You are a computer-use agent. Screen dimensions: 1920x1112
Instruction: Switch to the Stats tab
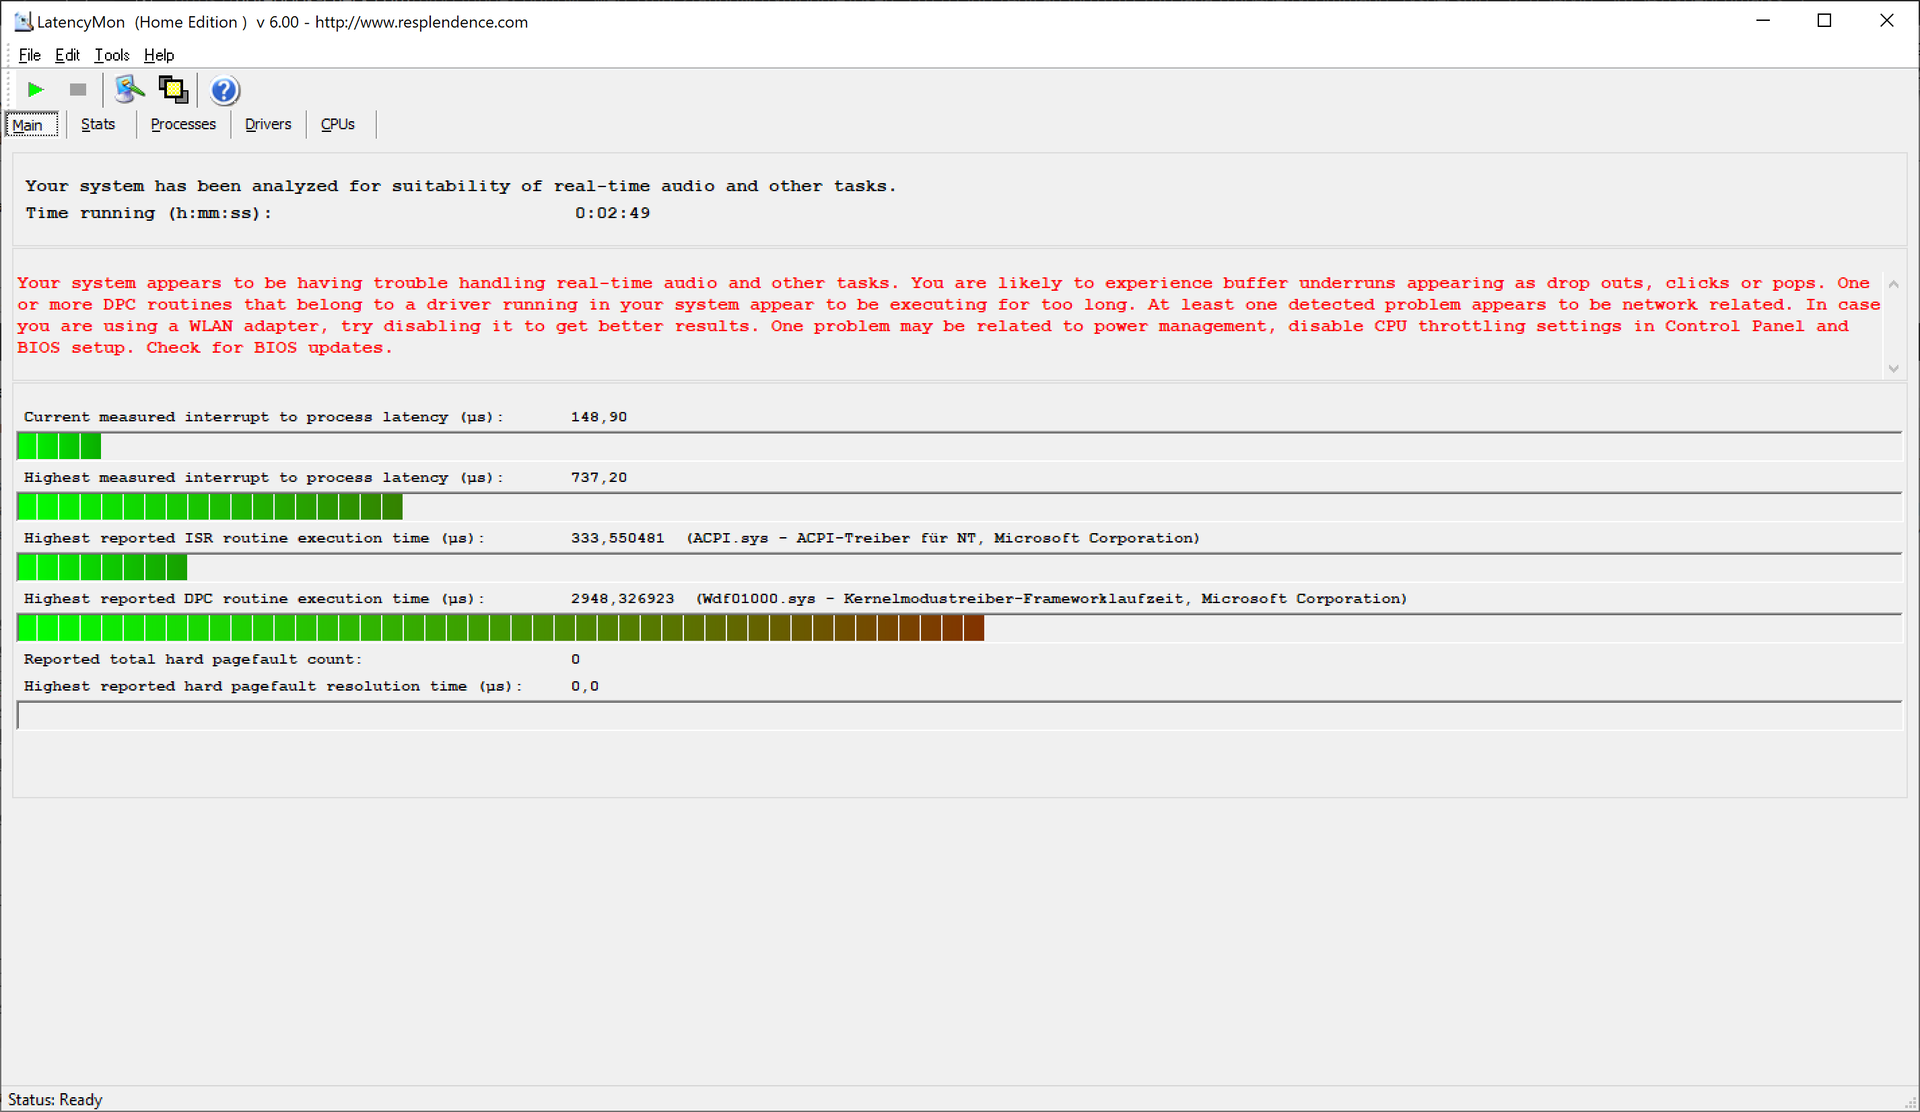point(98,124)
